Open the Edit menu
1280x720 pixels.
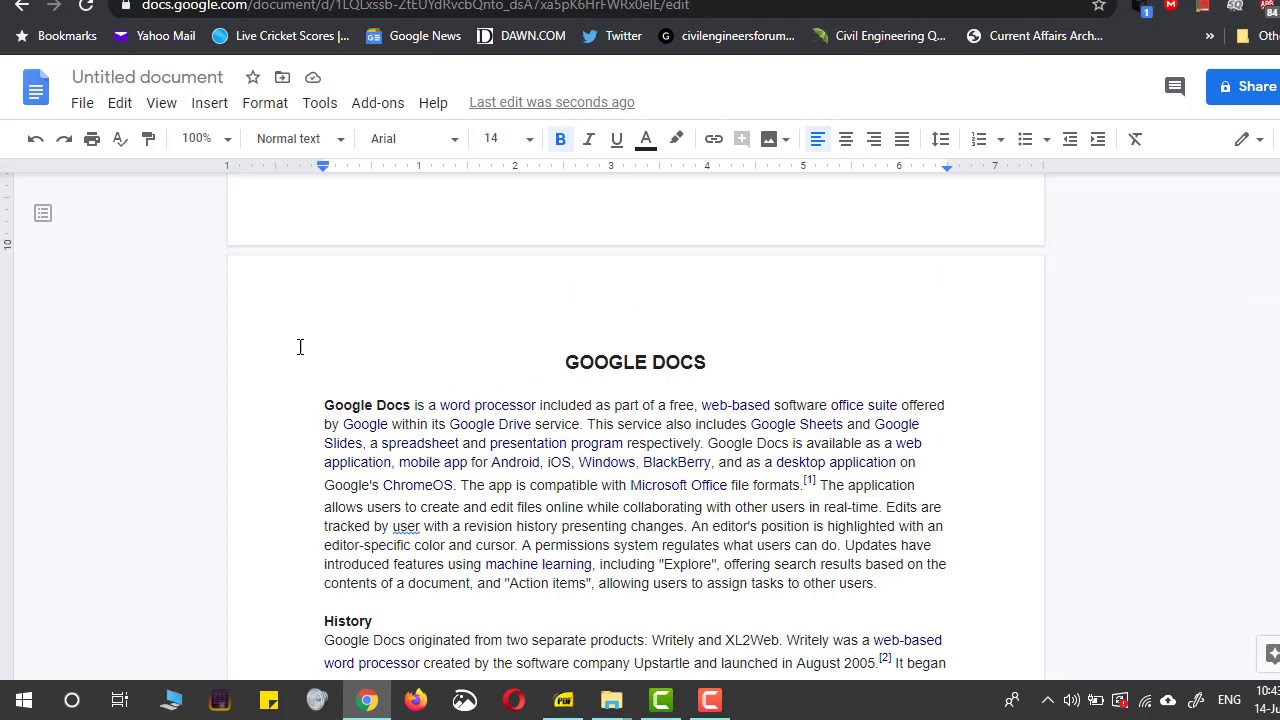[x=120, y=103]
